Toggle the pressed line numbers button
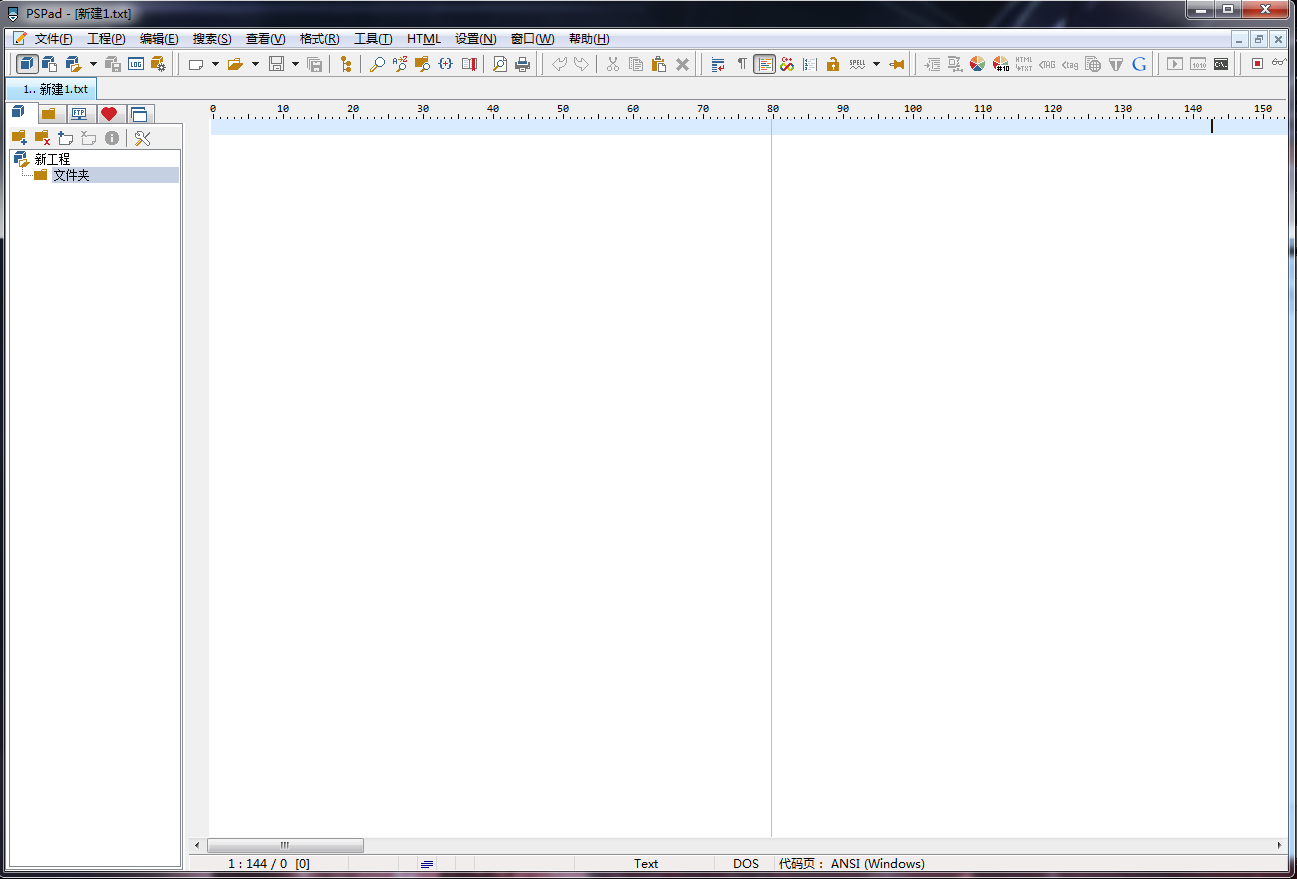The width and height of the screenshot is (1297, 879). point(765,64)
